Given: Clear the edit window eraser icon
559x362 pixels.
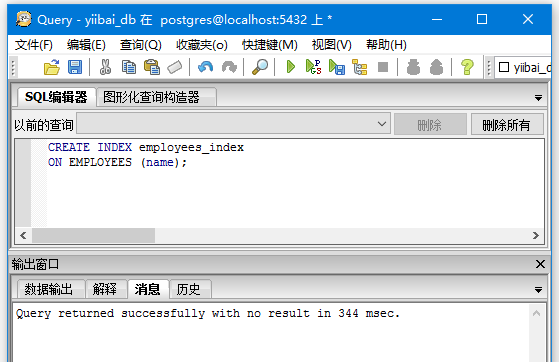Looking at the screenshot, I should pyautogui.click(x=175, y=67).
